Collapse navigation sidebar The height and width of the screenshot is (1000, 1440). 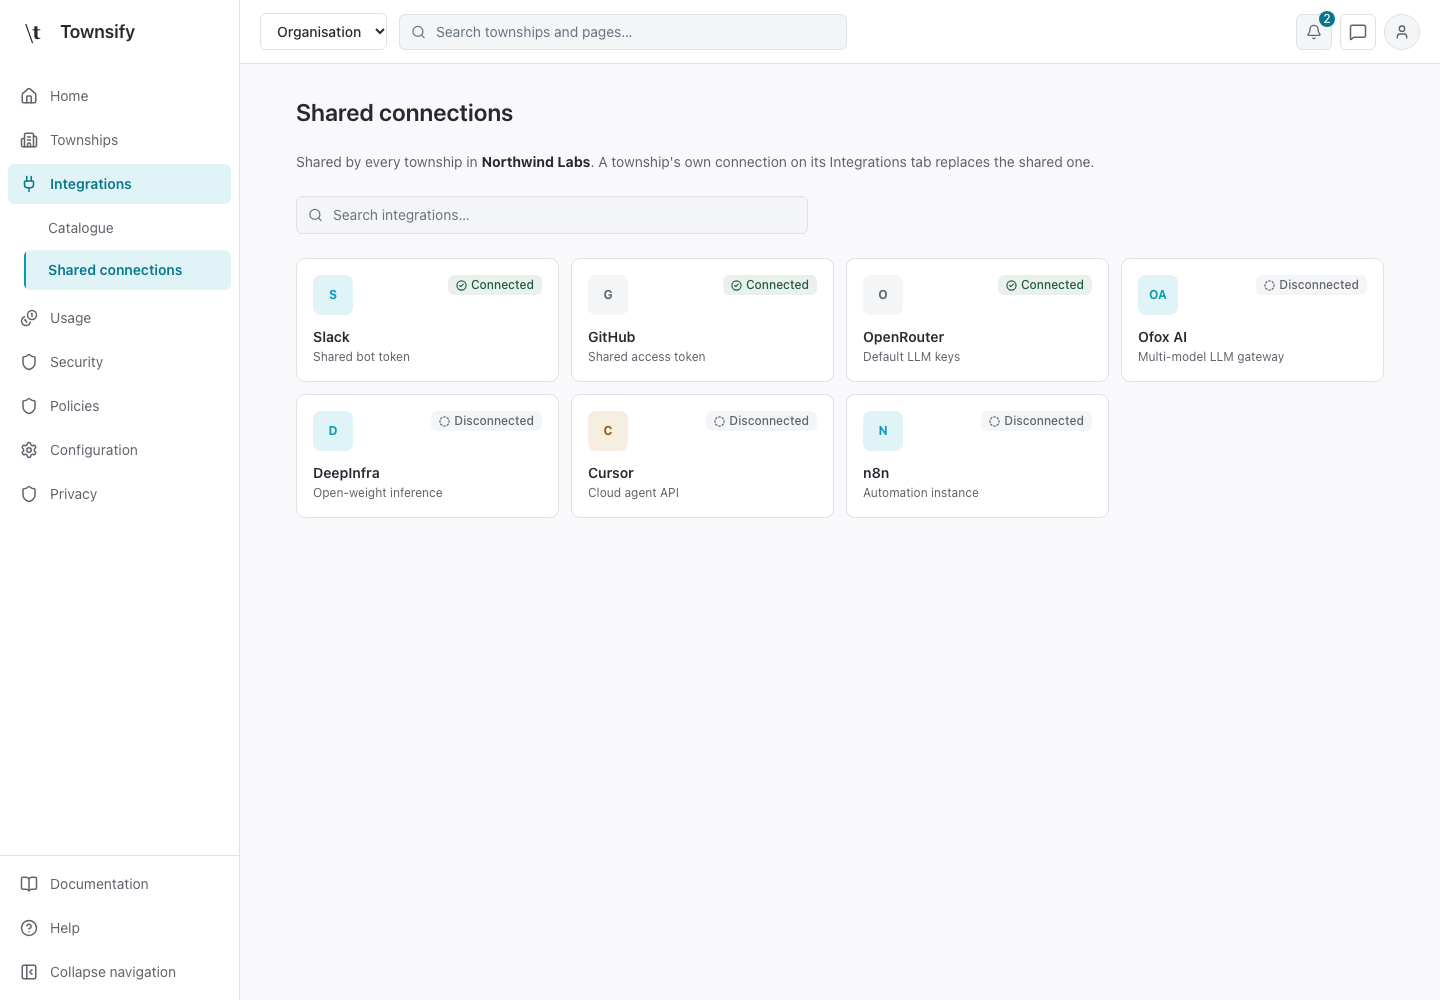click(119, 972)
